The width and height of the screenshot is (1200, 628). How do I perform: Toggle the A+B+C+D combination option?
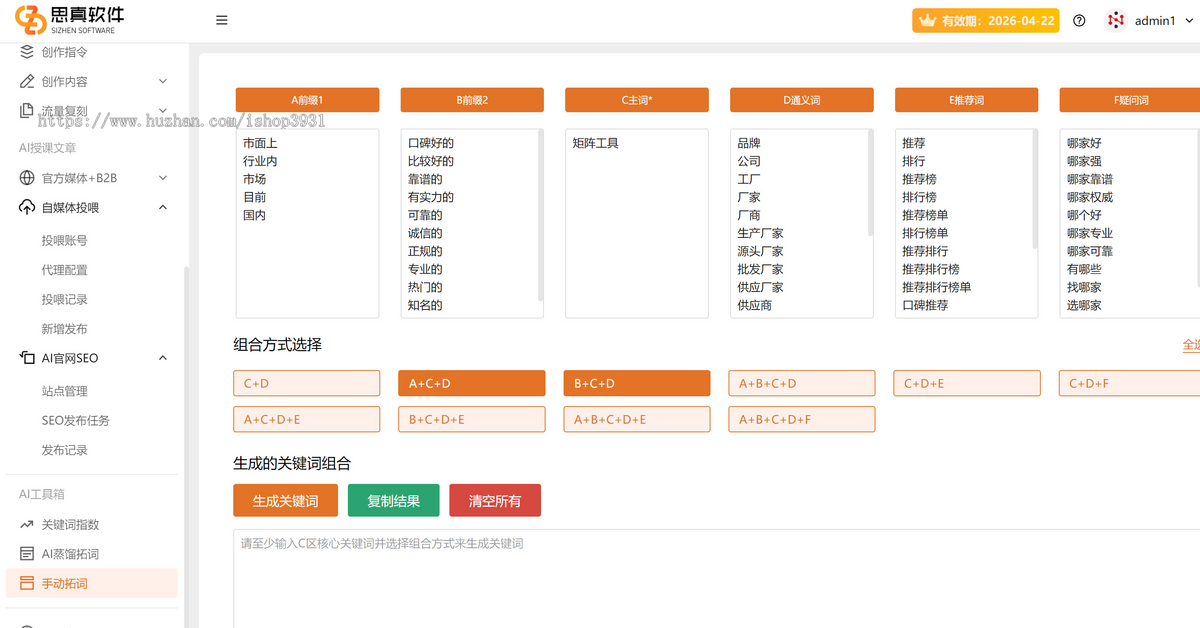point(802,383)
